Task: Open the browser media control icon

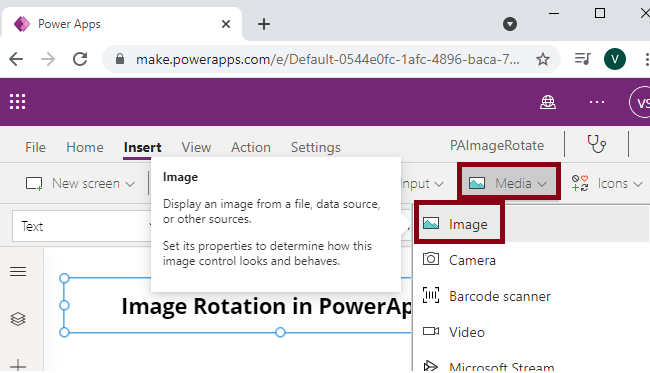Action: coord(582,59)
